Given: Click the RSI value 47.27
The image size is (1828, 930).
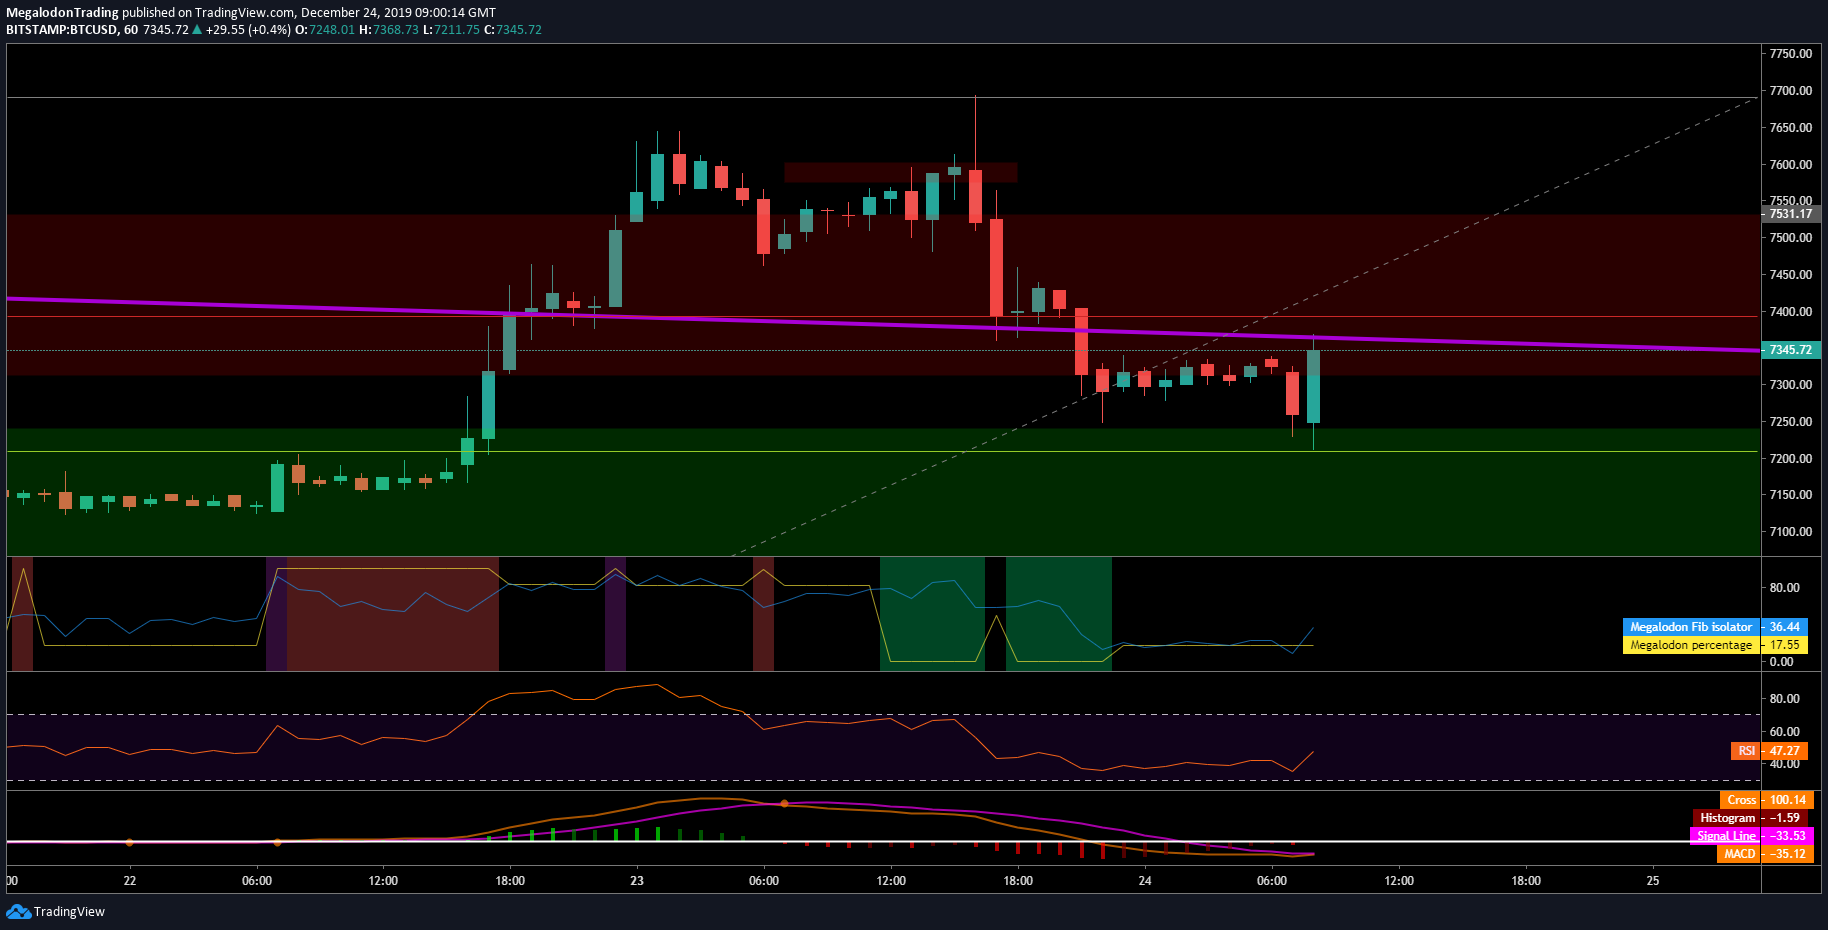Looking at the screenshot, I should 1785,751.
